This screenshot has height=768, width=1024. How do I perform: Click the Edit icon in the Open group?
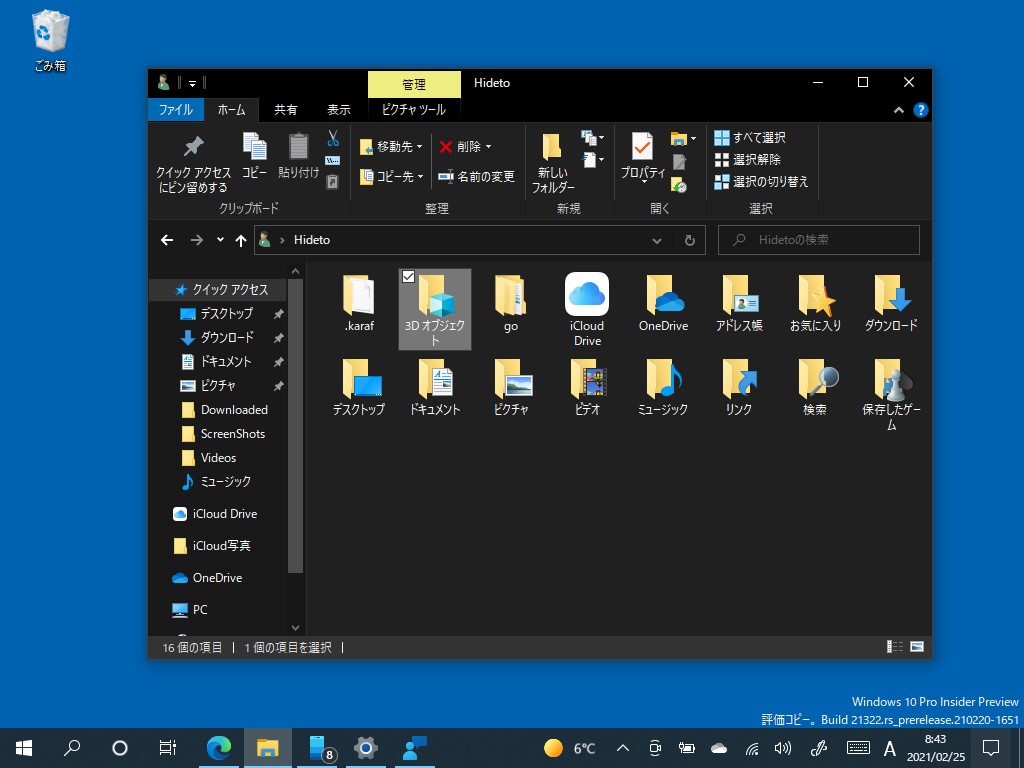coord(679,161)
